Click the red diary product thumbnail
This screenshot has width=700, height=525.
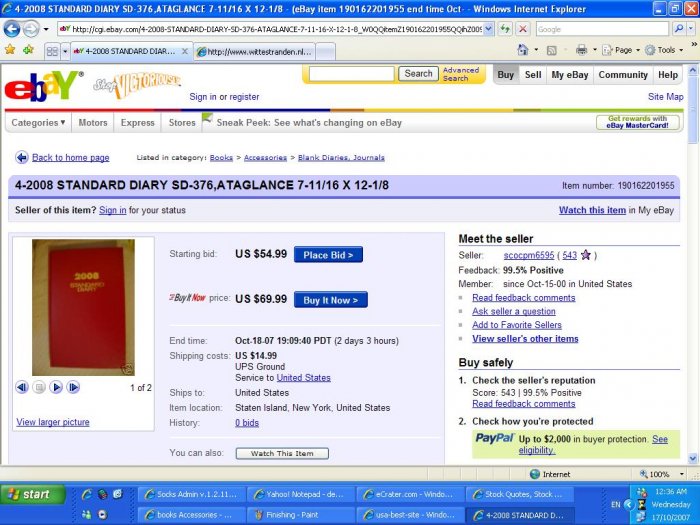coord(83,307)
